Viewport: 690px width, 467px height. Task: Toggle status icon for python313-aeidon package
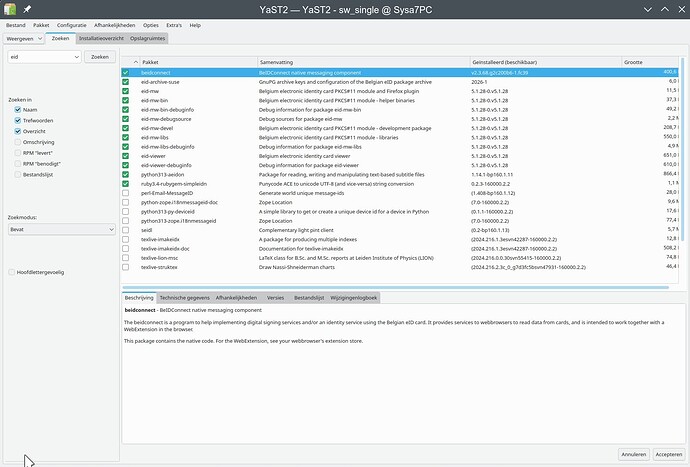[x=125, y=174]
